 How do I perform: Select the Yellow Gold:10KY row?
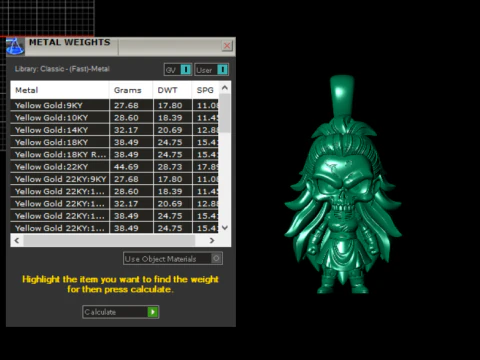[114, 118]
